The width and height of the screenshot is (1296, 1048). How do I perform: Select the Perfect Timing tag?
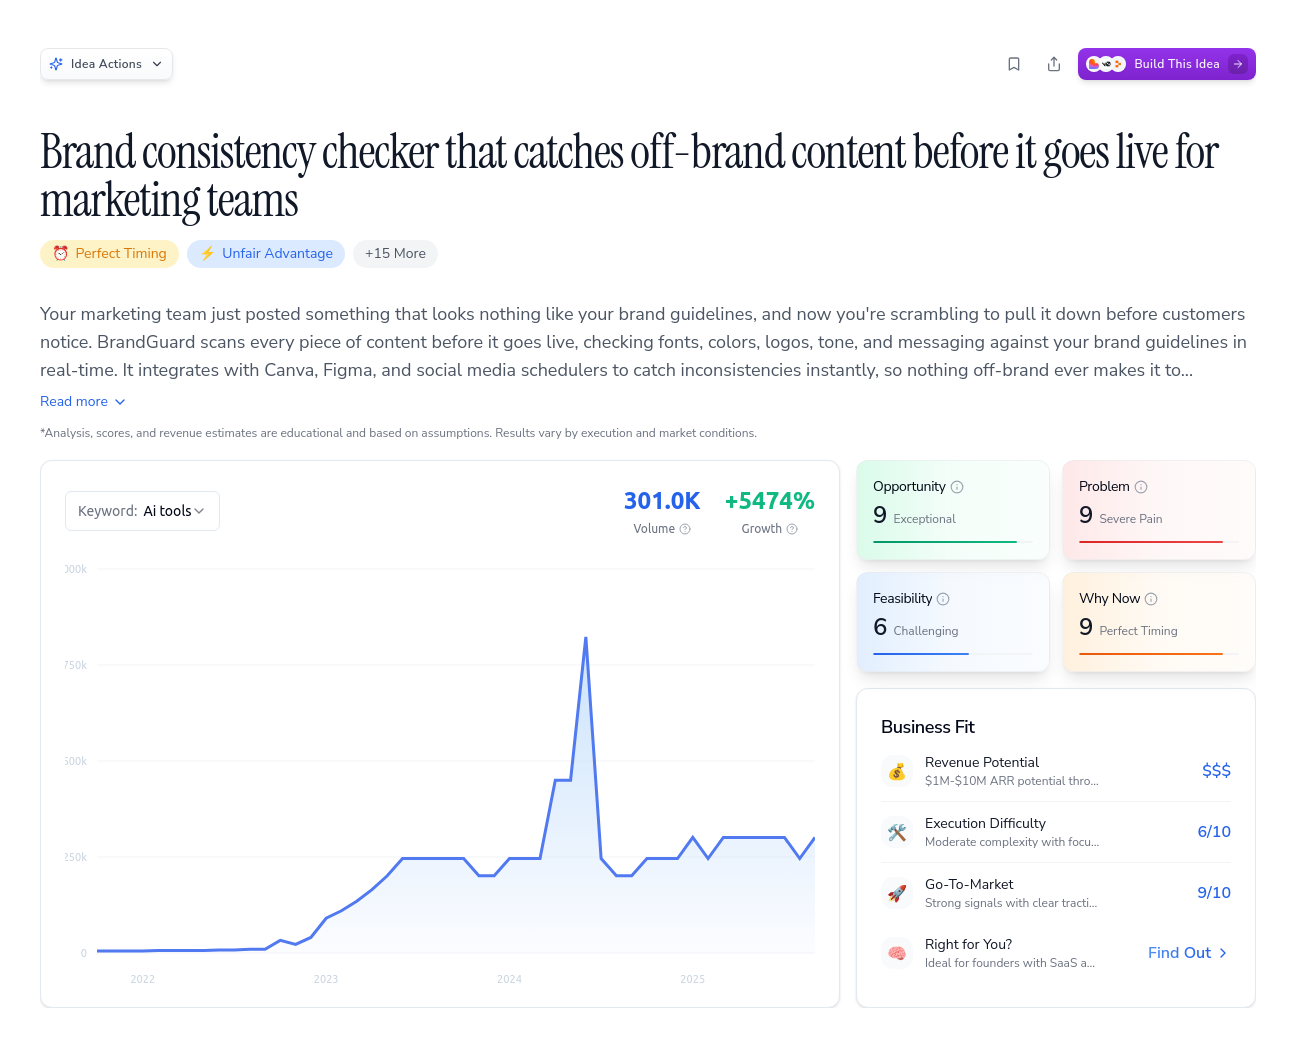(109, 253)
